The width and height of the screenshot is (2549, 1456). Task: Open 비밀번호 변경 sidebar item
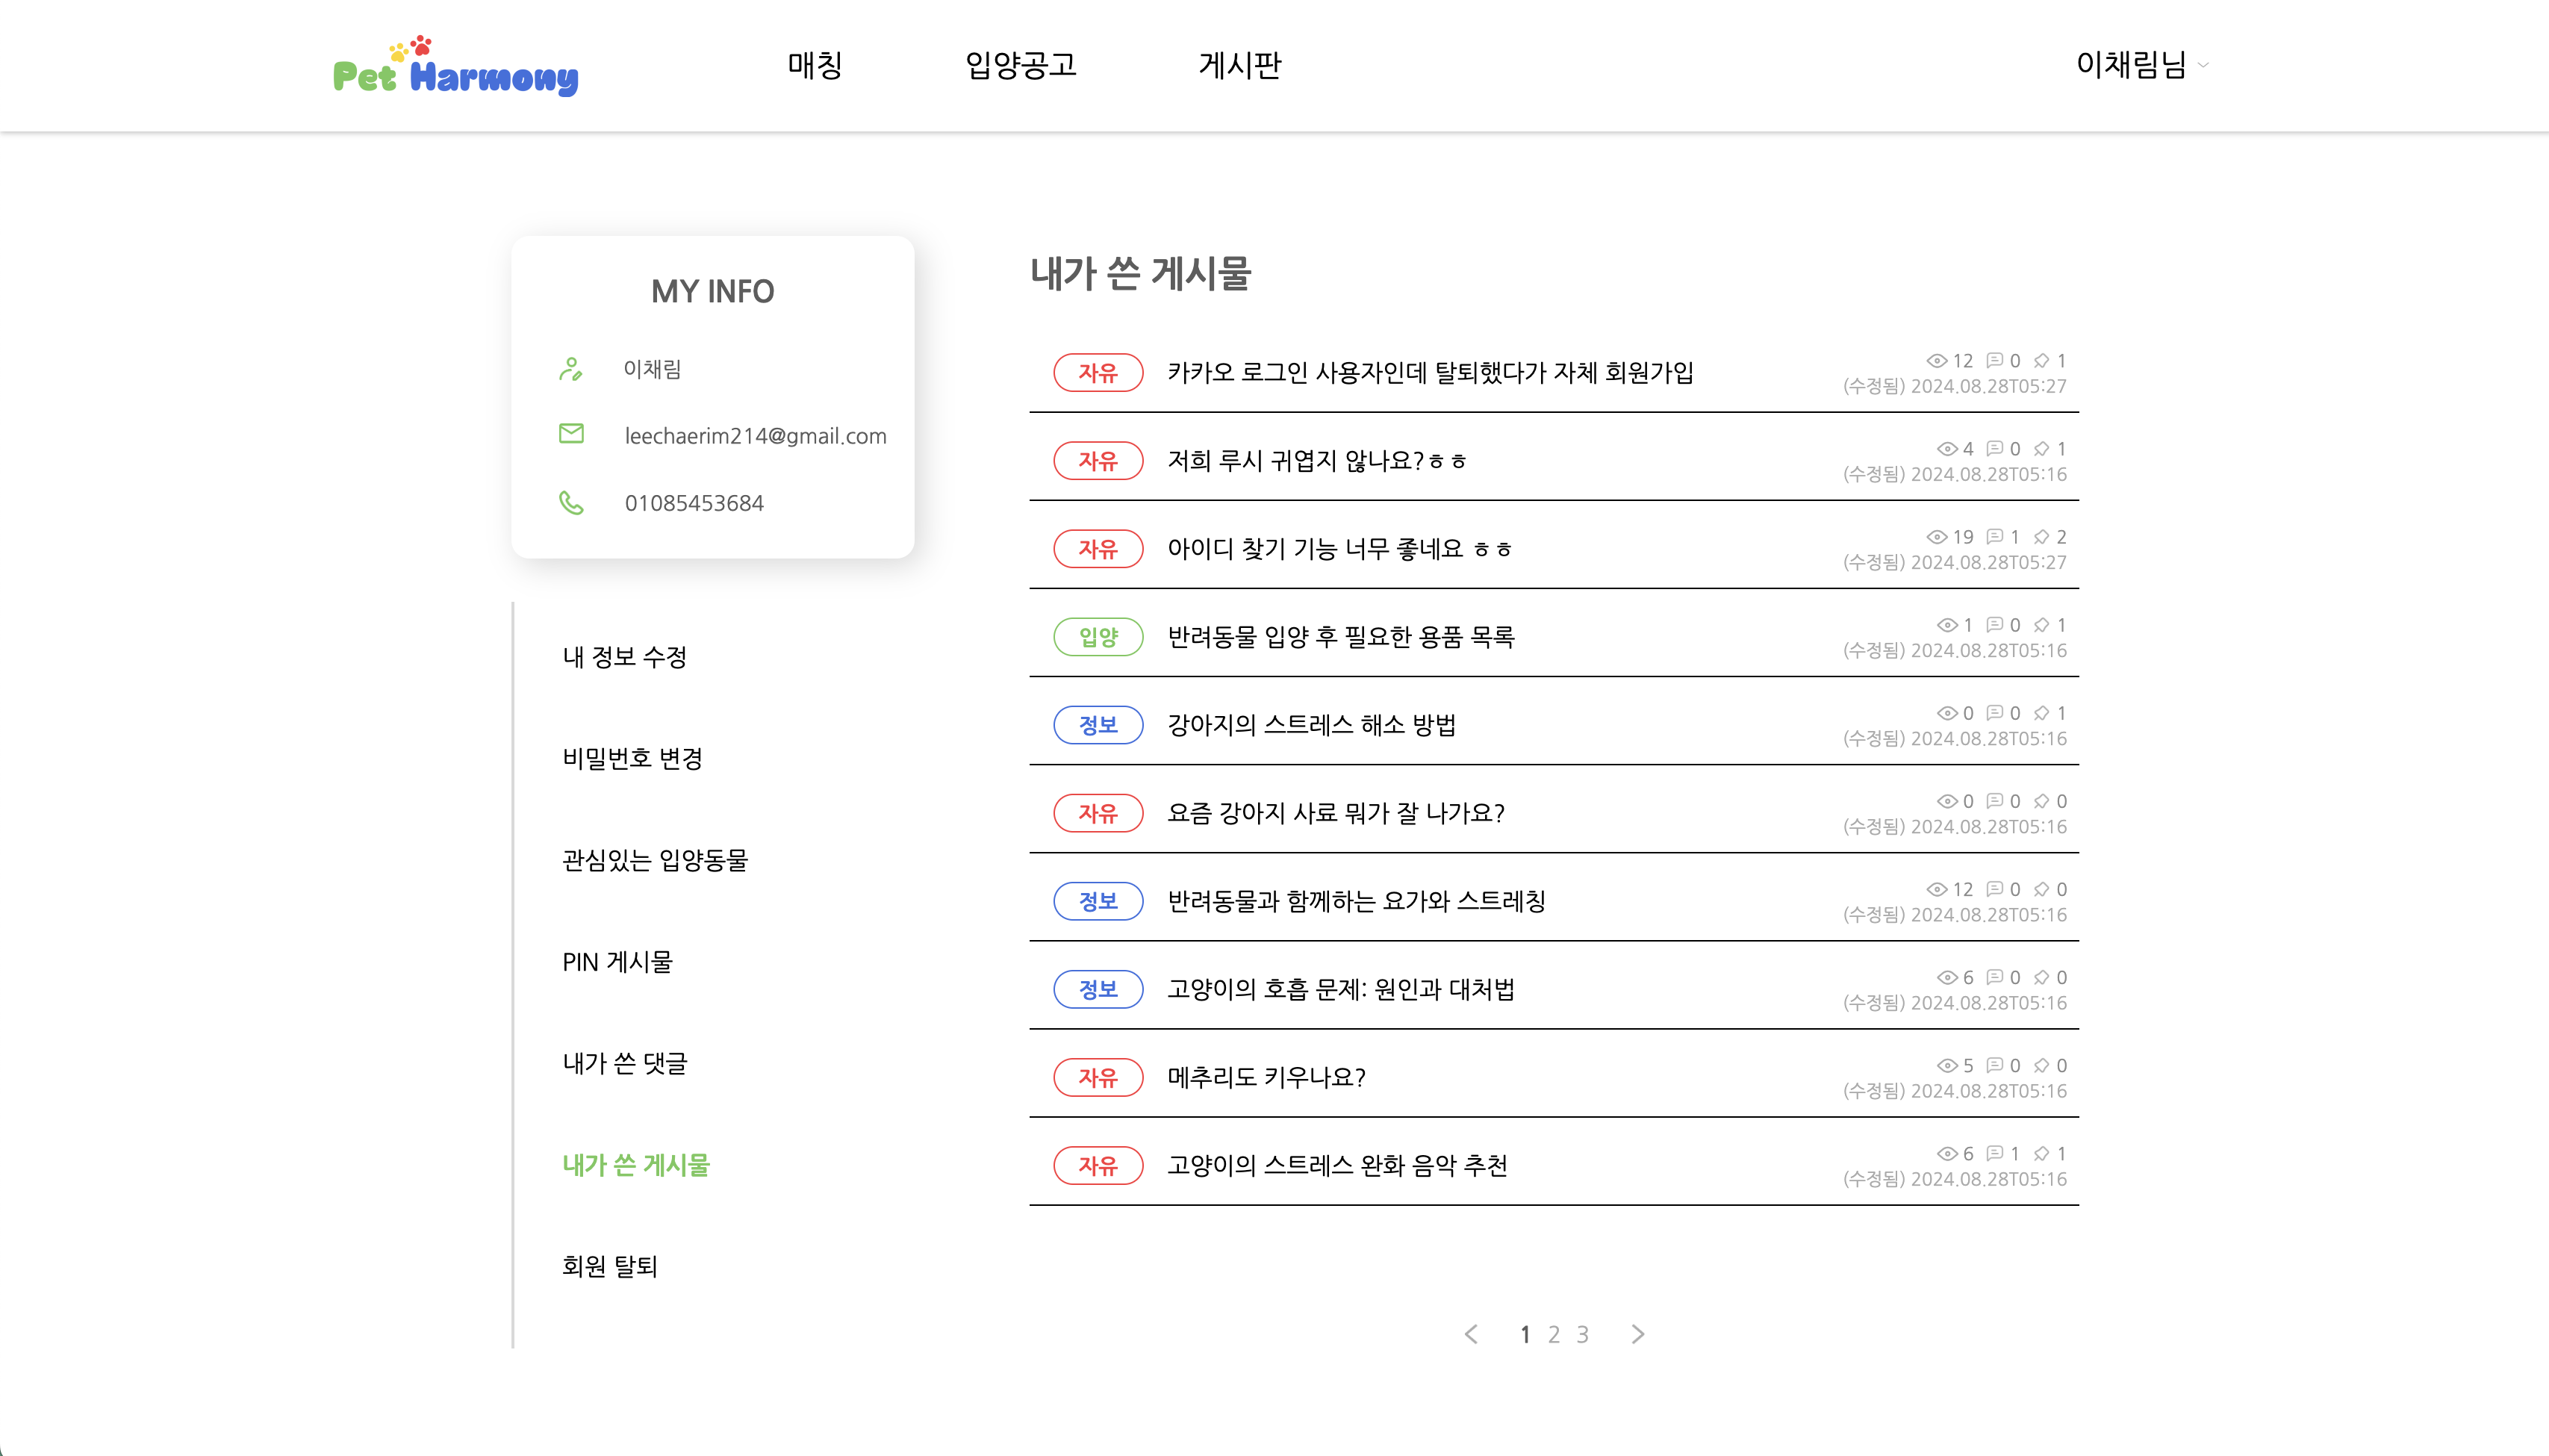pos(632,759)
